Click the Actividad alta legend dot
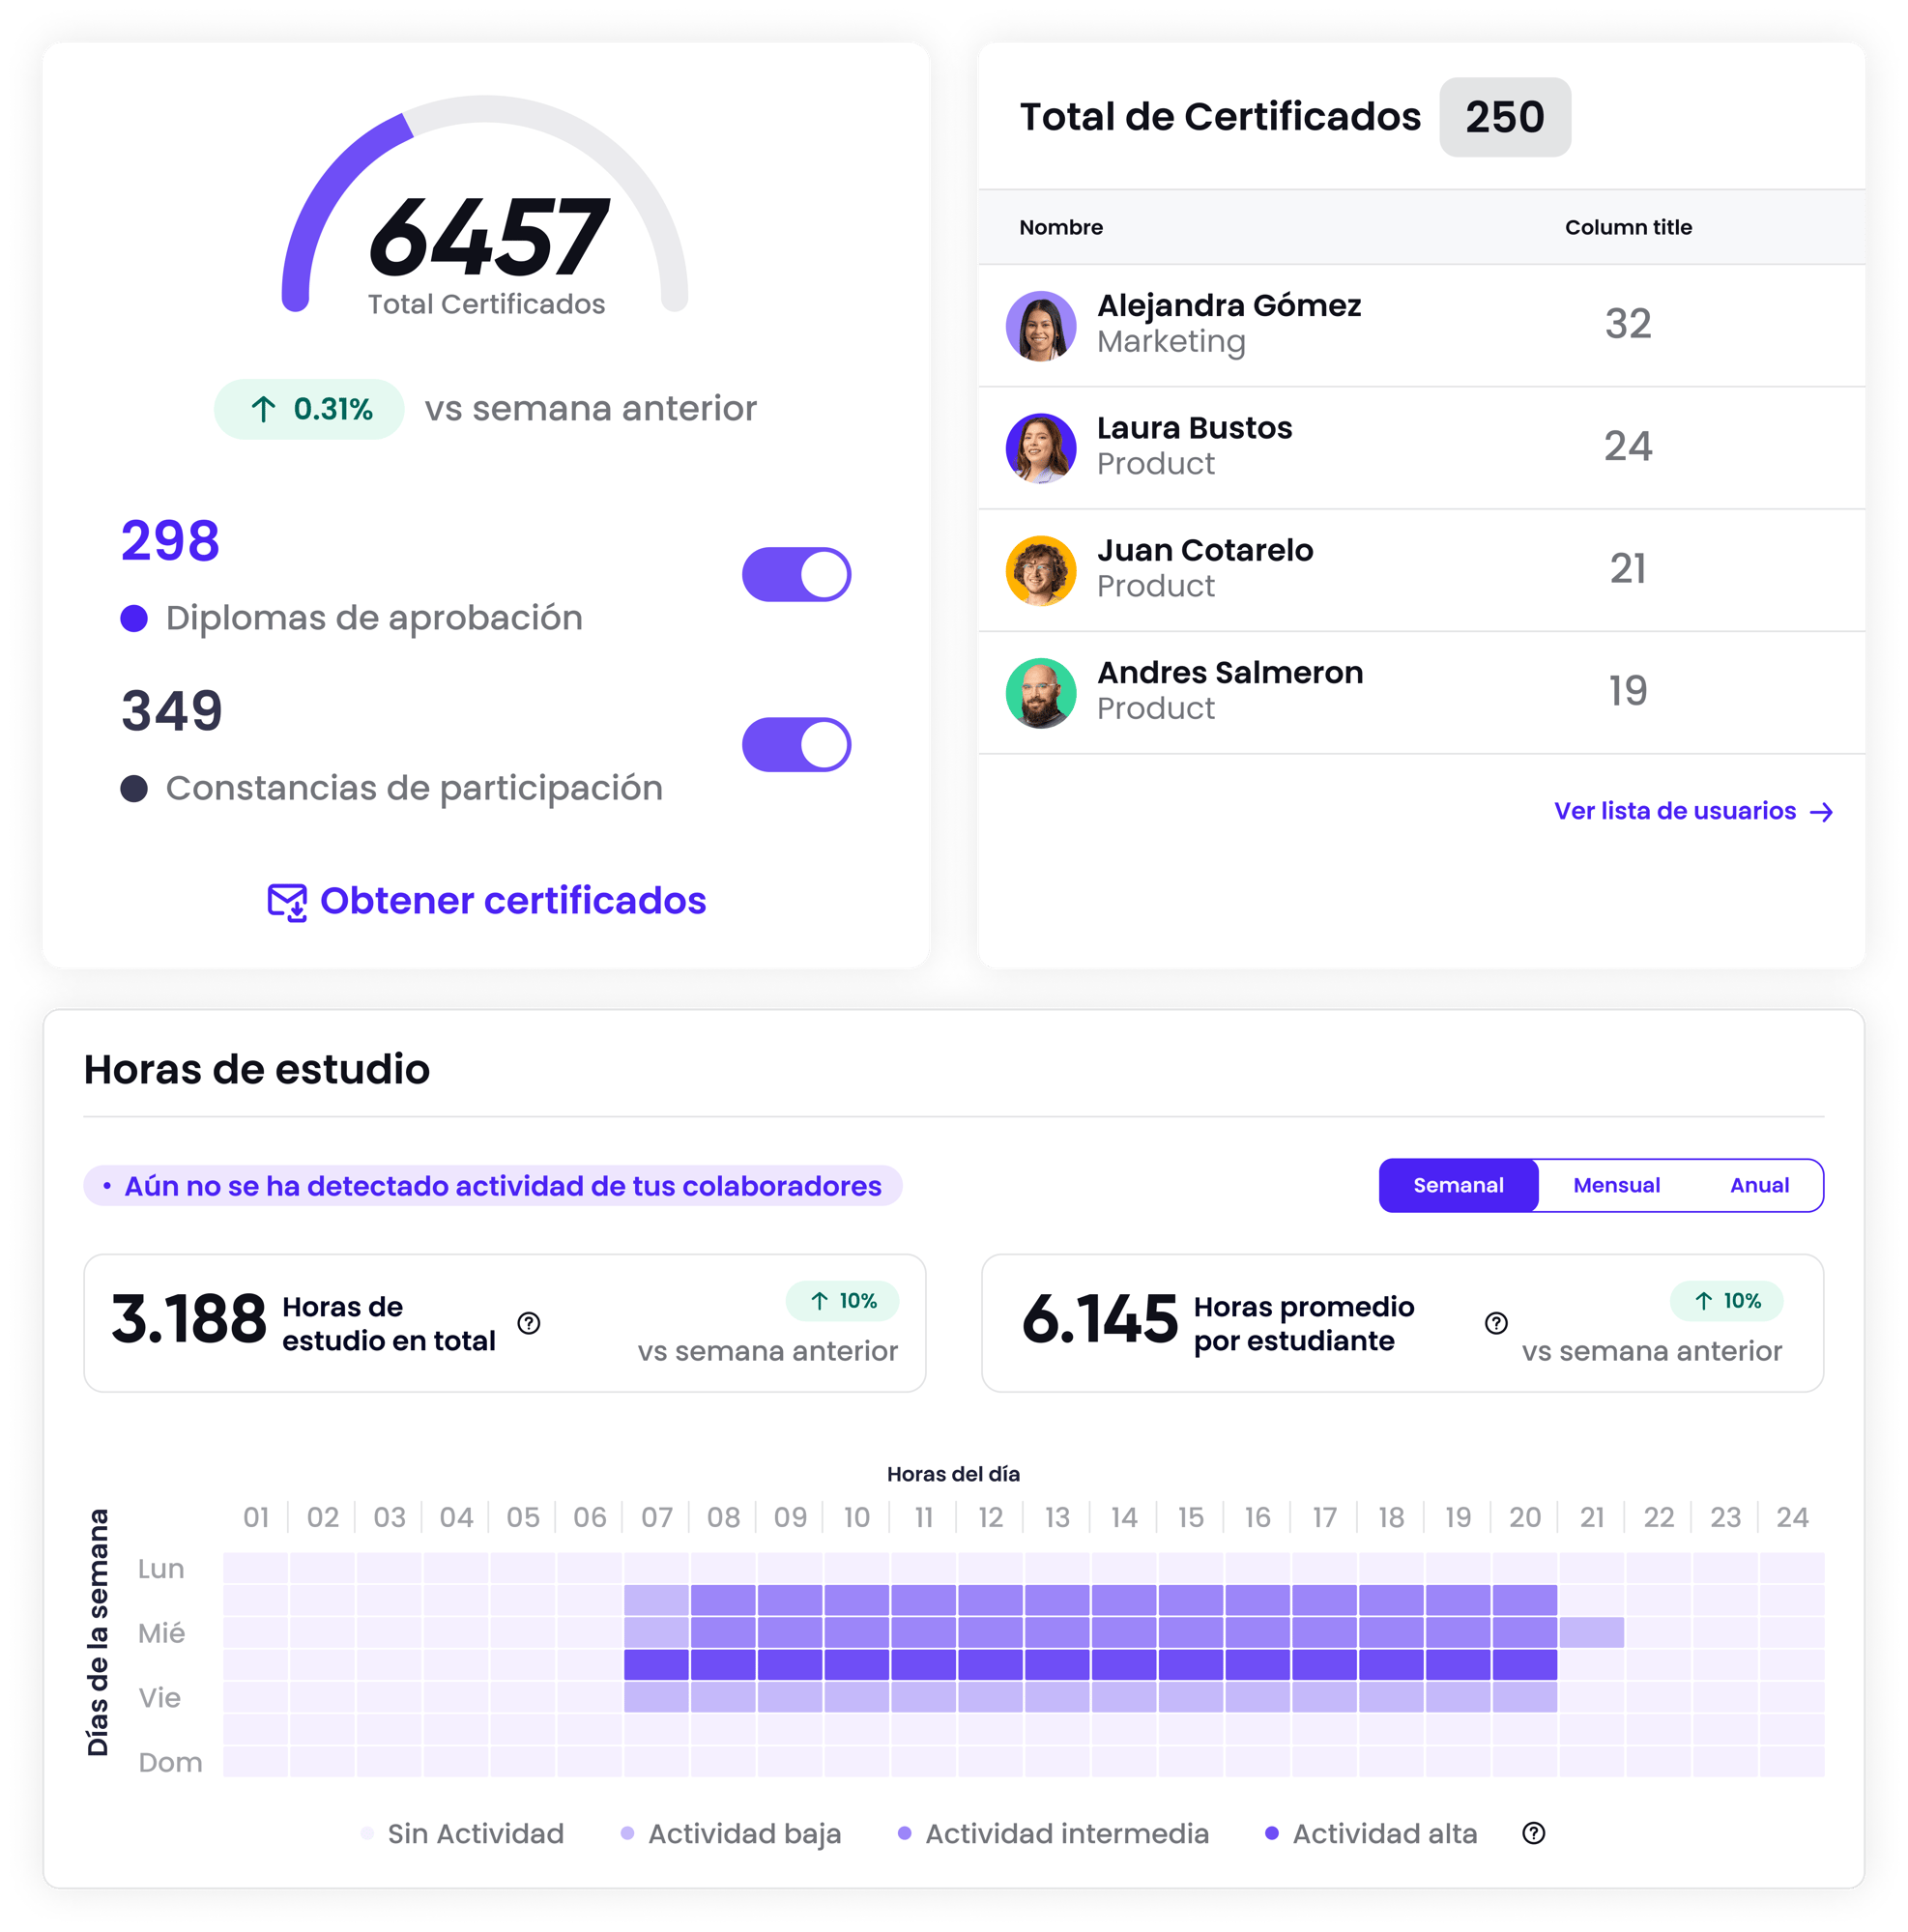Viewport: 1908px width, 1932px height. coord(1271,1833)
